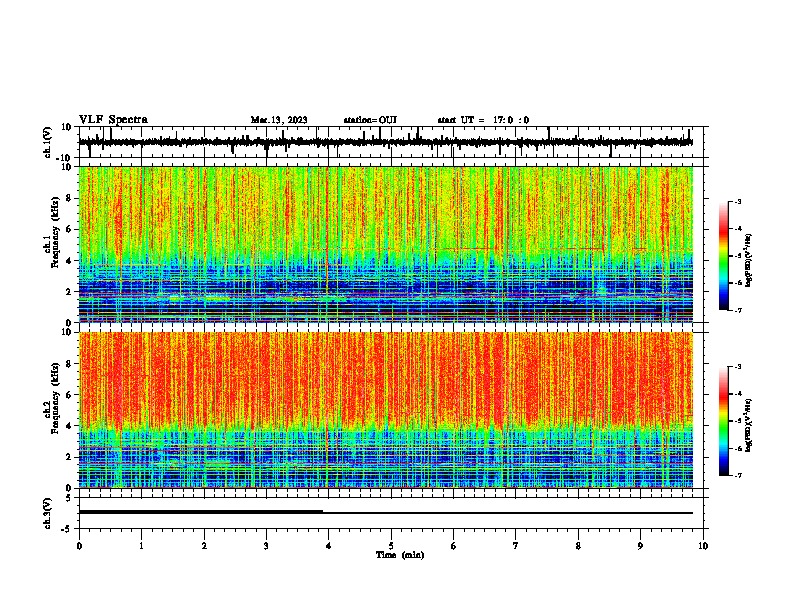Click the "-3" tick on ch.1 colorbar

pyautogui.click(x=737, y=202)
